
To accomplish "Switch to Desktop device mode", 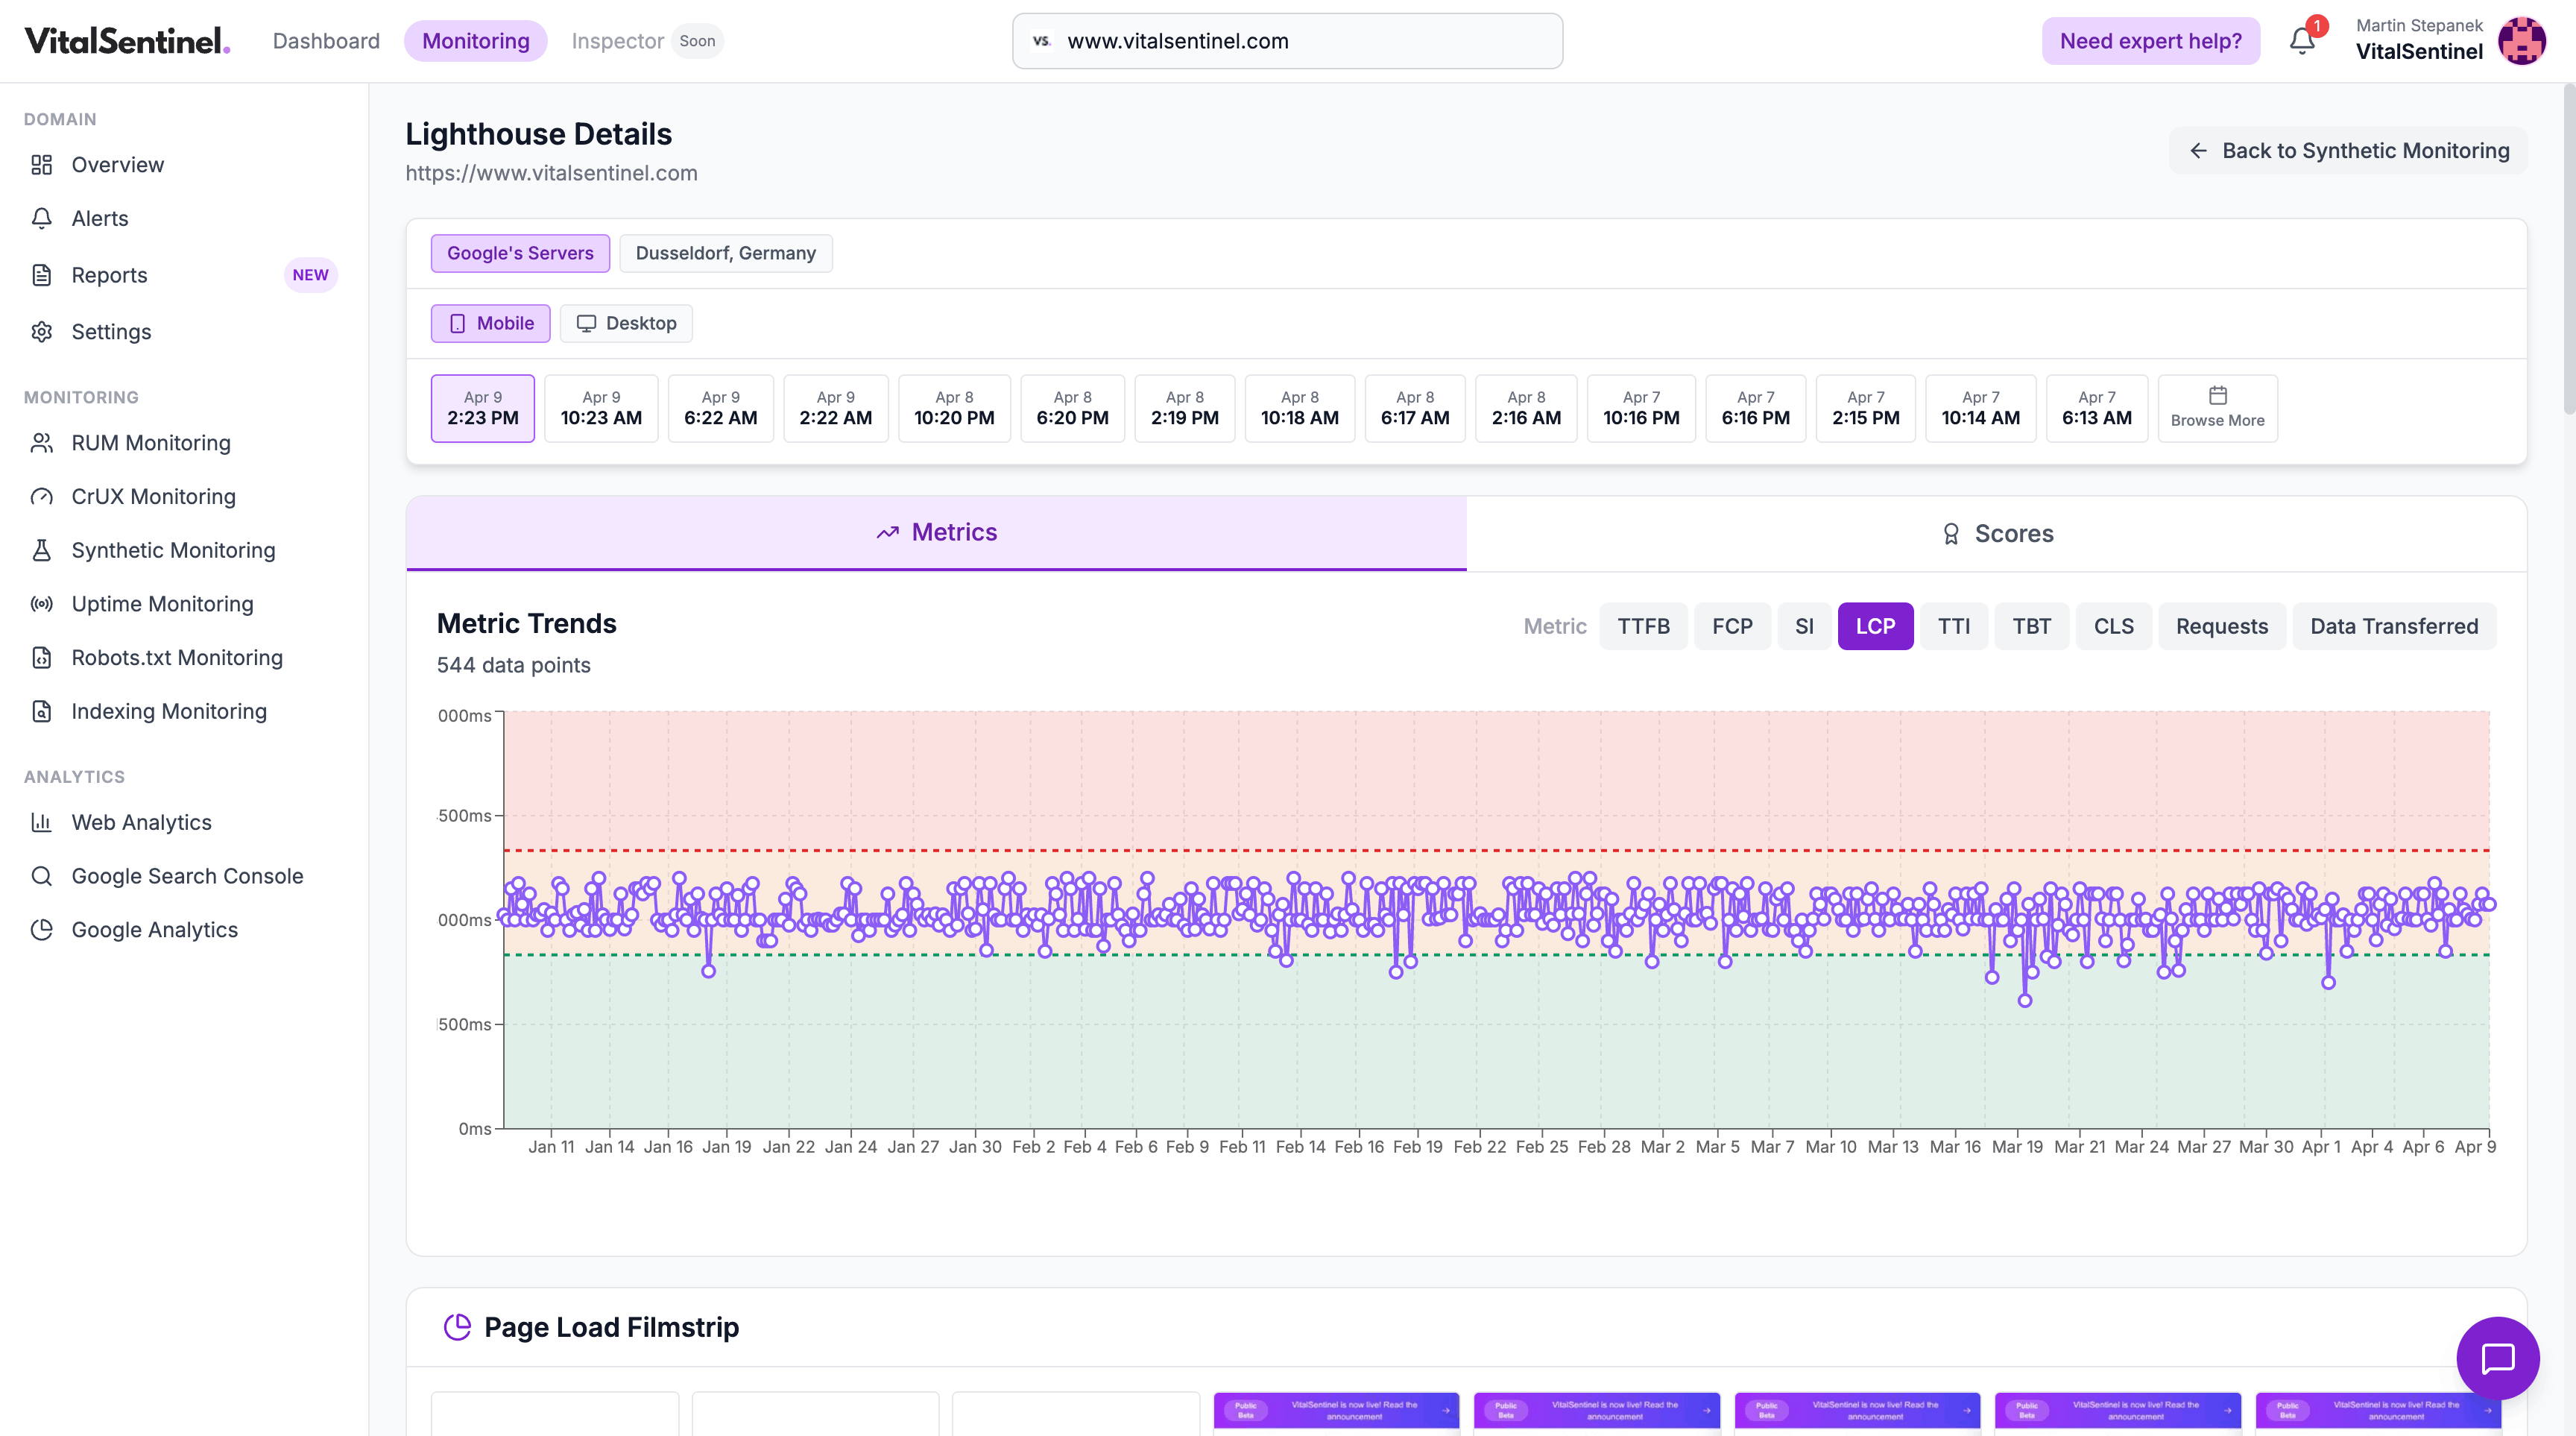I will tap(626, 323).
